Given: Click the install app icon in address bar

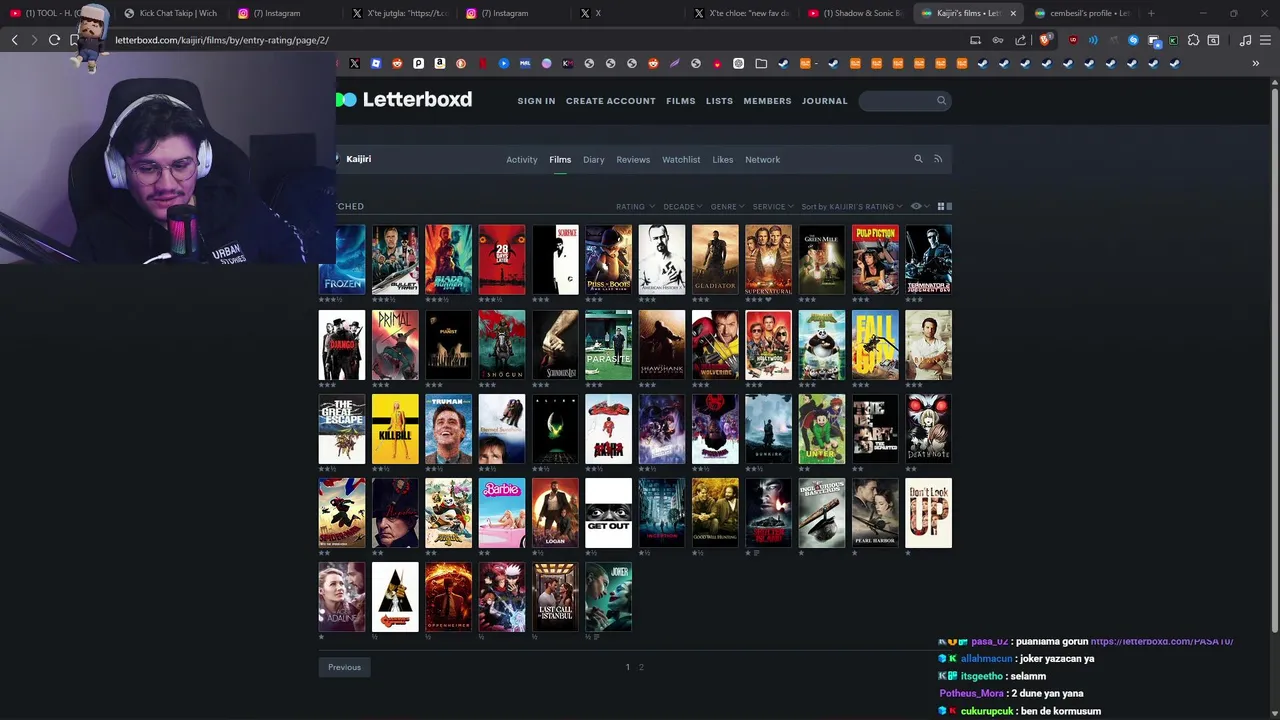Looking at the screenshot, I should 975,40.
